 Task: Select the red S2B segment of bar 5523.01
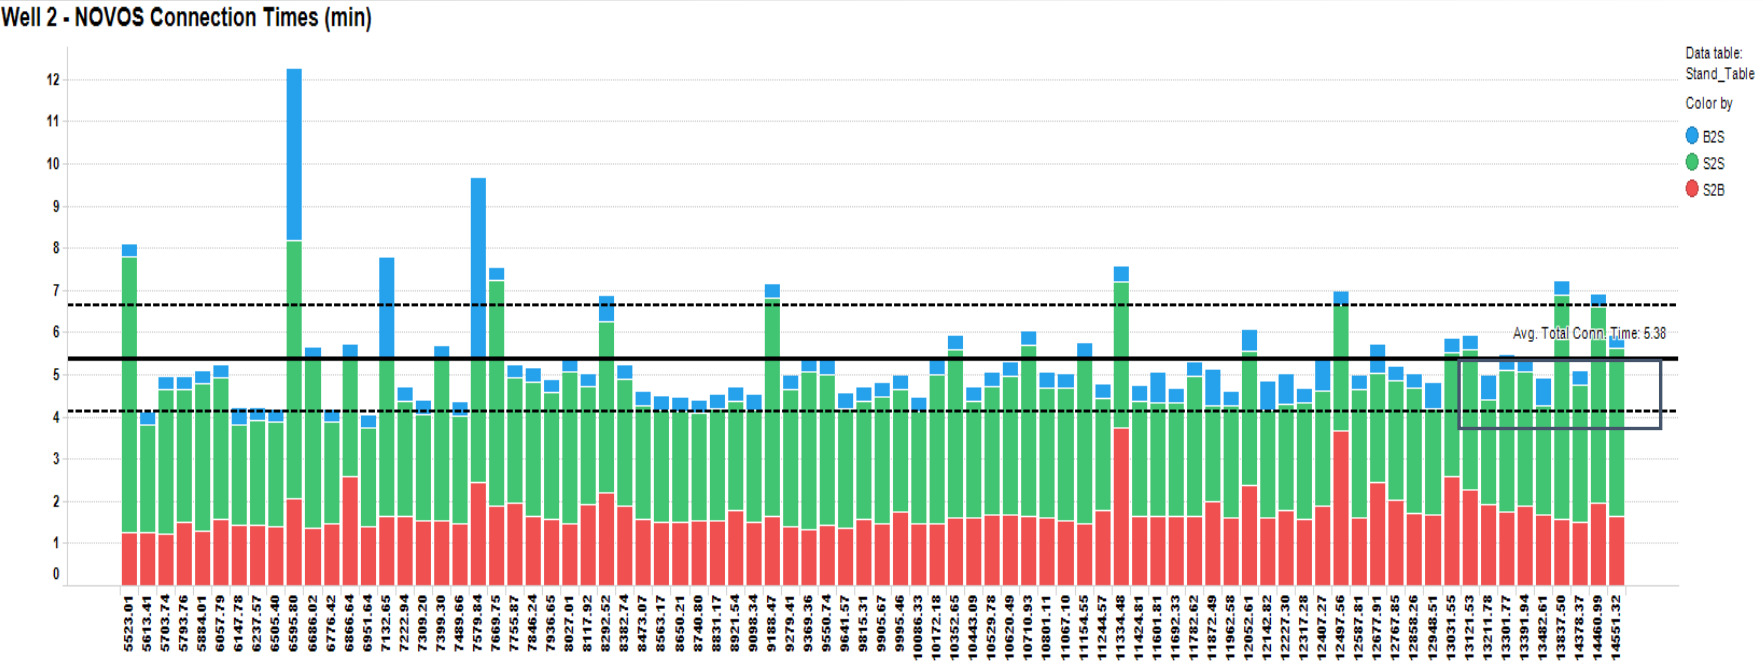[x=129, y=559]
